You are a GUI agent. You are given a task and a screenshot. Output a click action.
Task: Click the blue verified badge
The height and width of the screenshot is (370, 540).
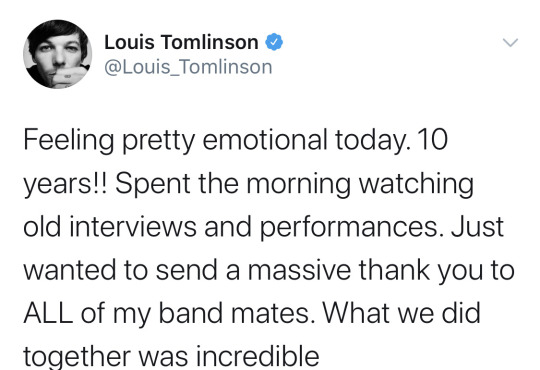click(x=274, y=42)
